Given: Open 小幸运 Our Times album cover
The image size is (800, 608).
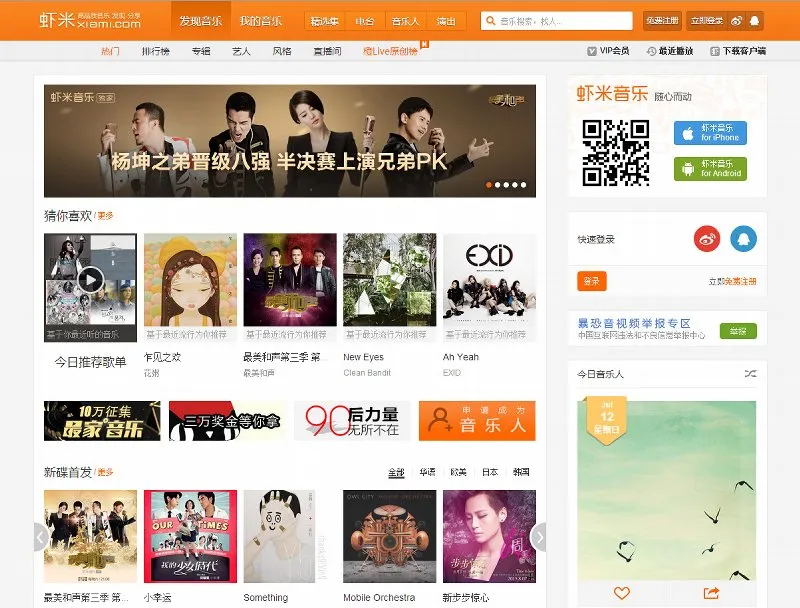Looking at the screenshot, I should [190, 537].
